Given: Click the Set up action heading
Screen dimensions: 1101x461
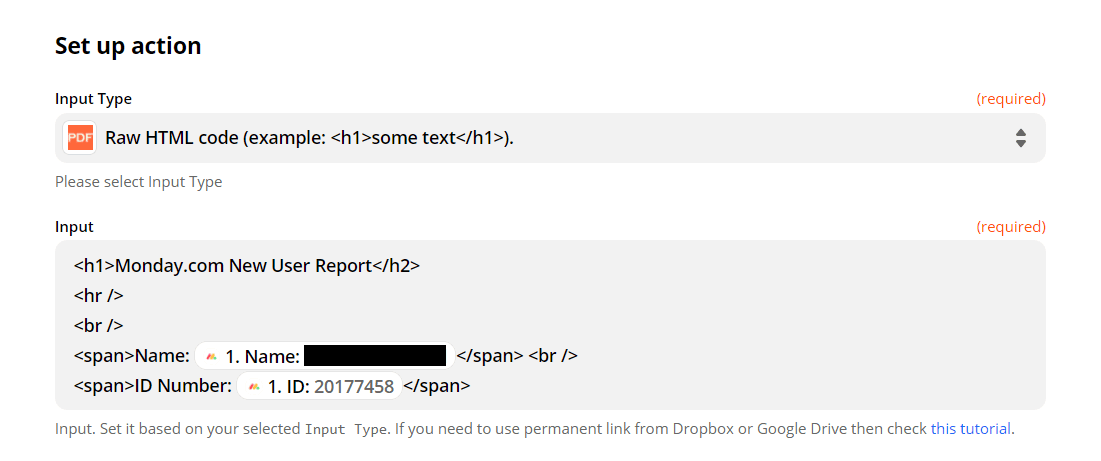Looking at the screenshot, I should [128, 46].
